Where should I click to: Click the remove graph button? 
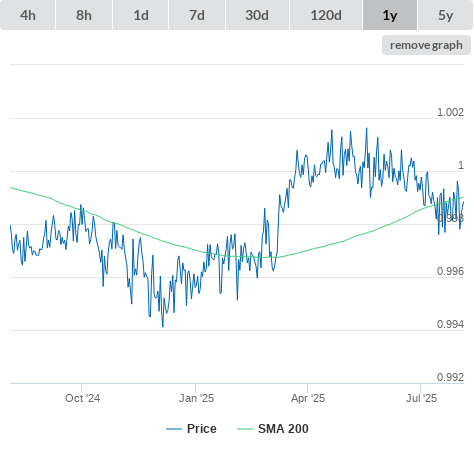pos(426,45)
